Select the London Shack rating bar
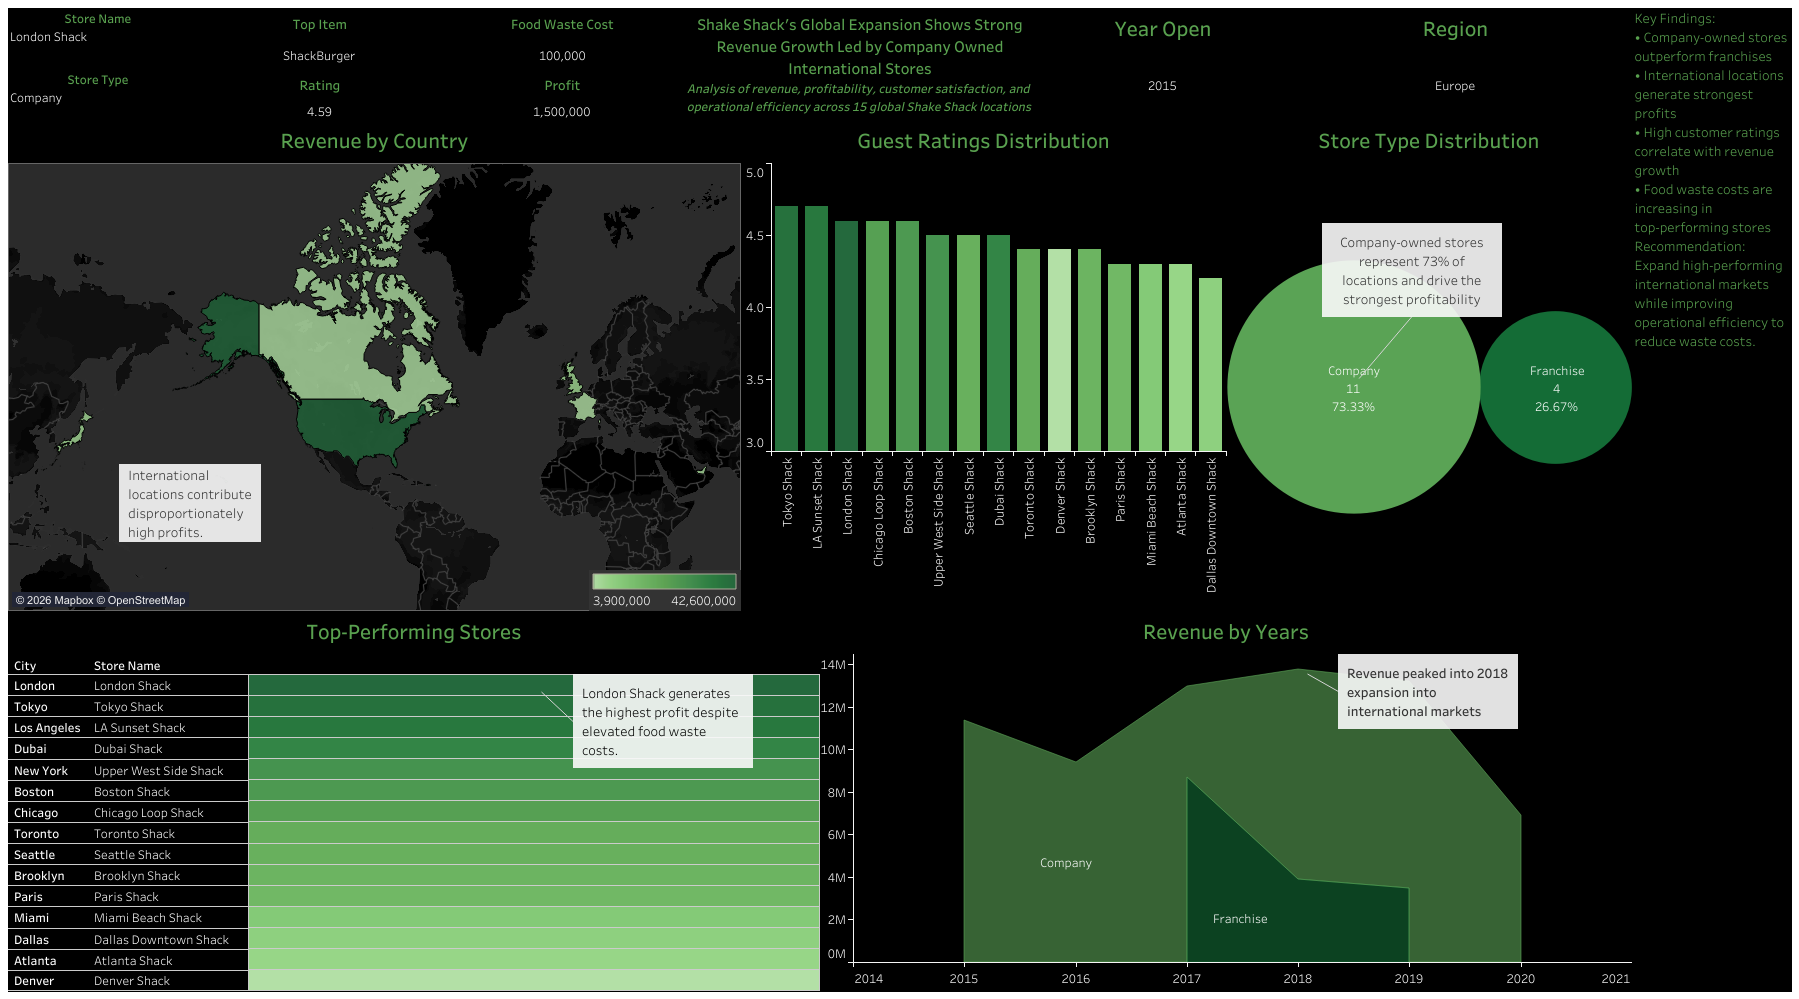 click(x=846, y=336)
